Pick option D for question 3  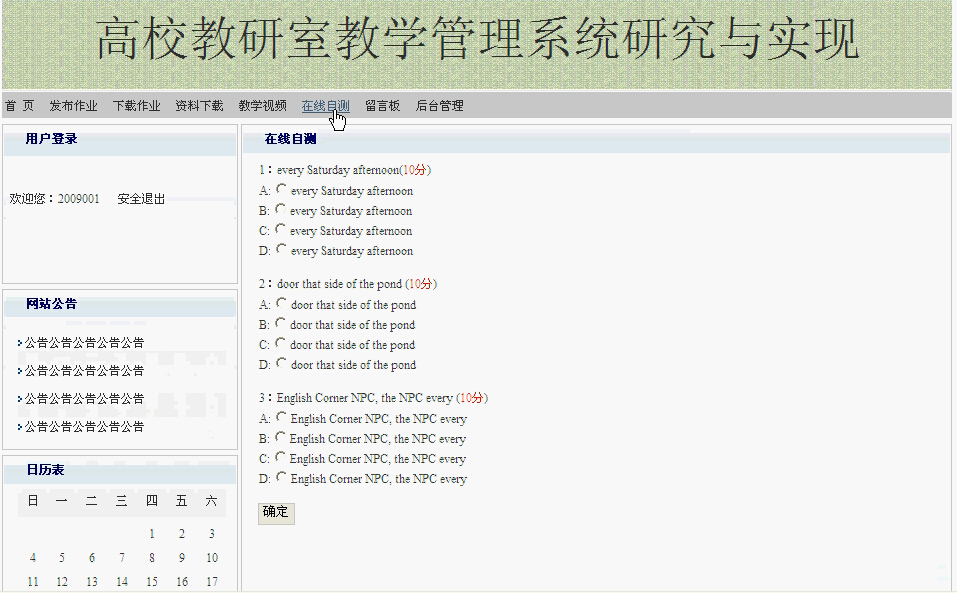click(281, 478)
